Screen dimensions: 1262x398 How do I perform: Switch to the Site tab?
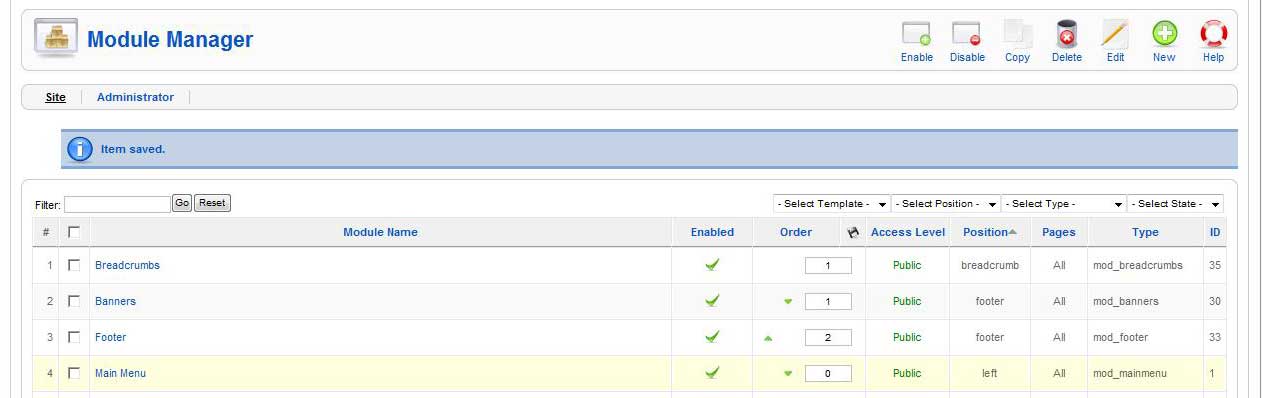(56, 97)
